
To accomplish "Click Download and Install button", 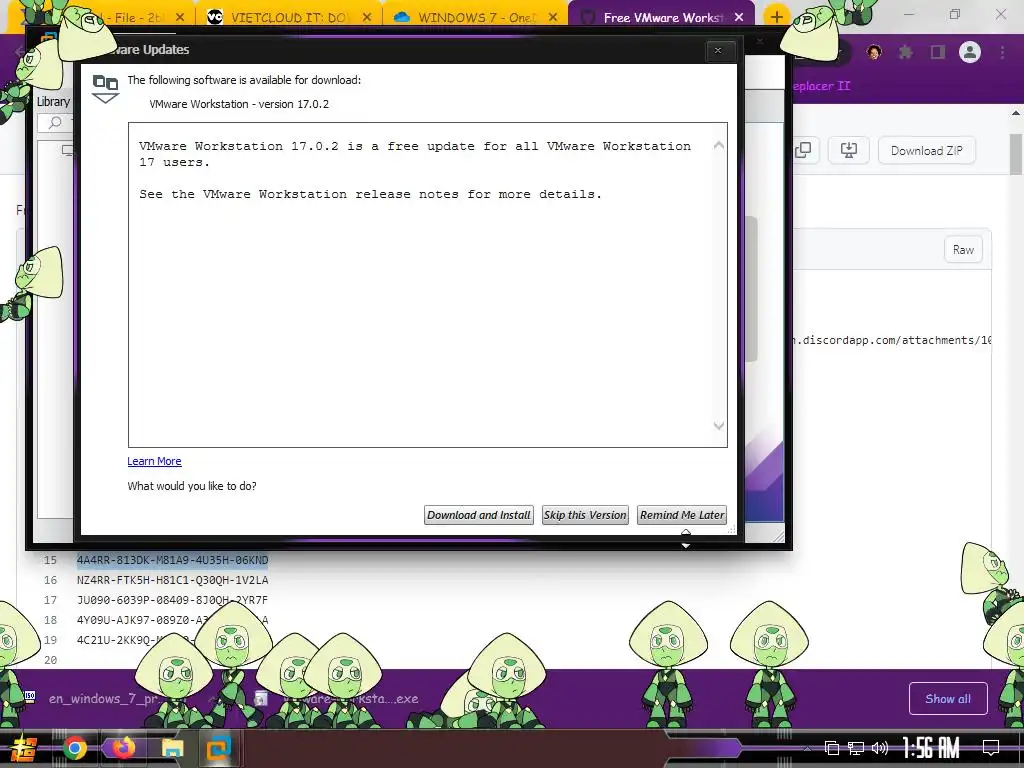I will [479, 515].
